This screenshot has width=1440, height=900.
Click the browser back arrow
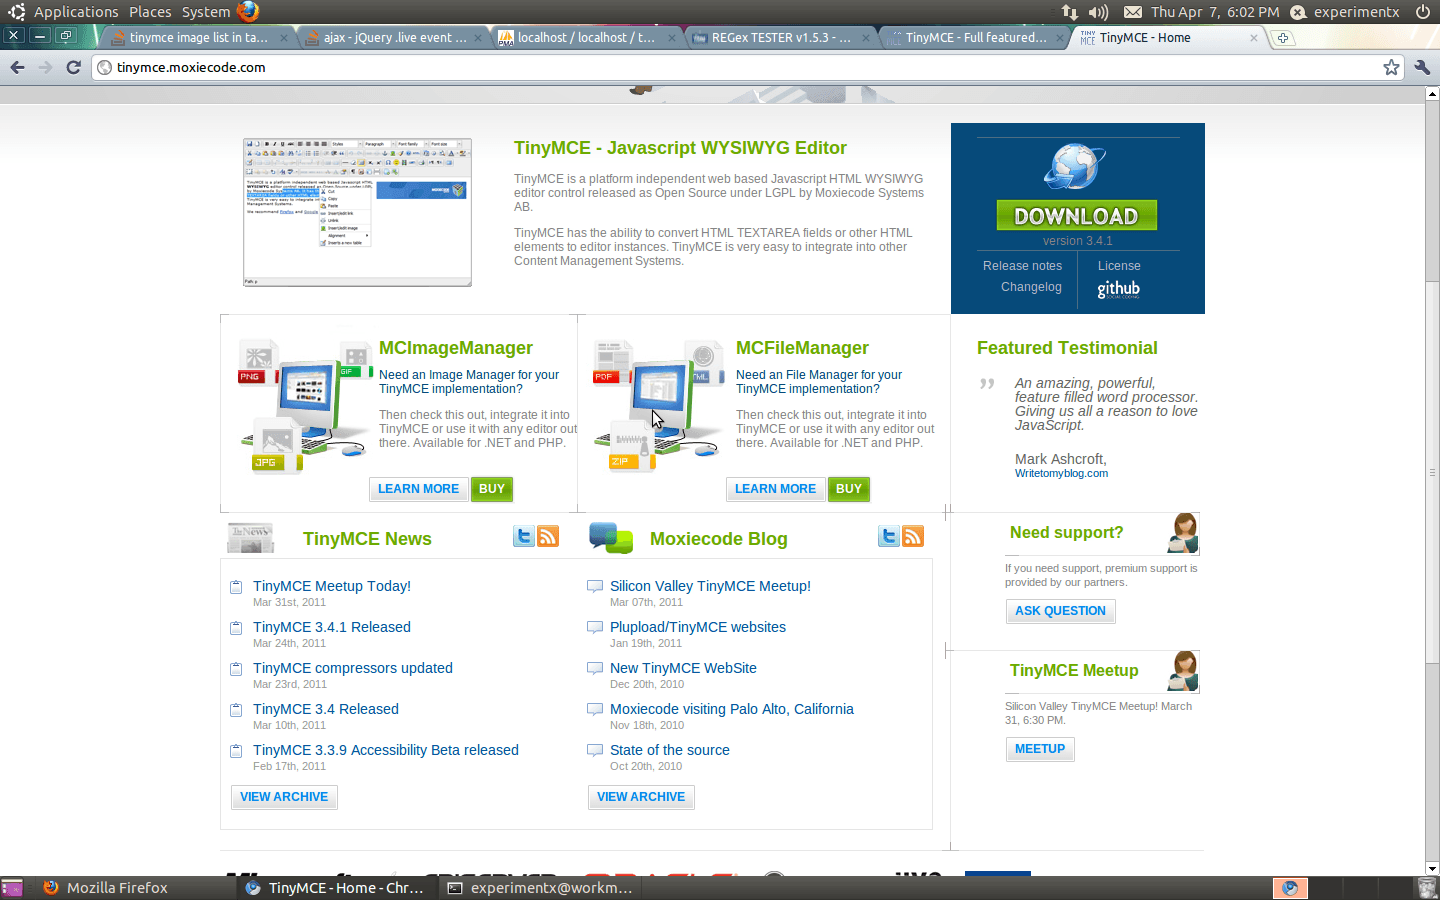point(17,67)
